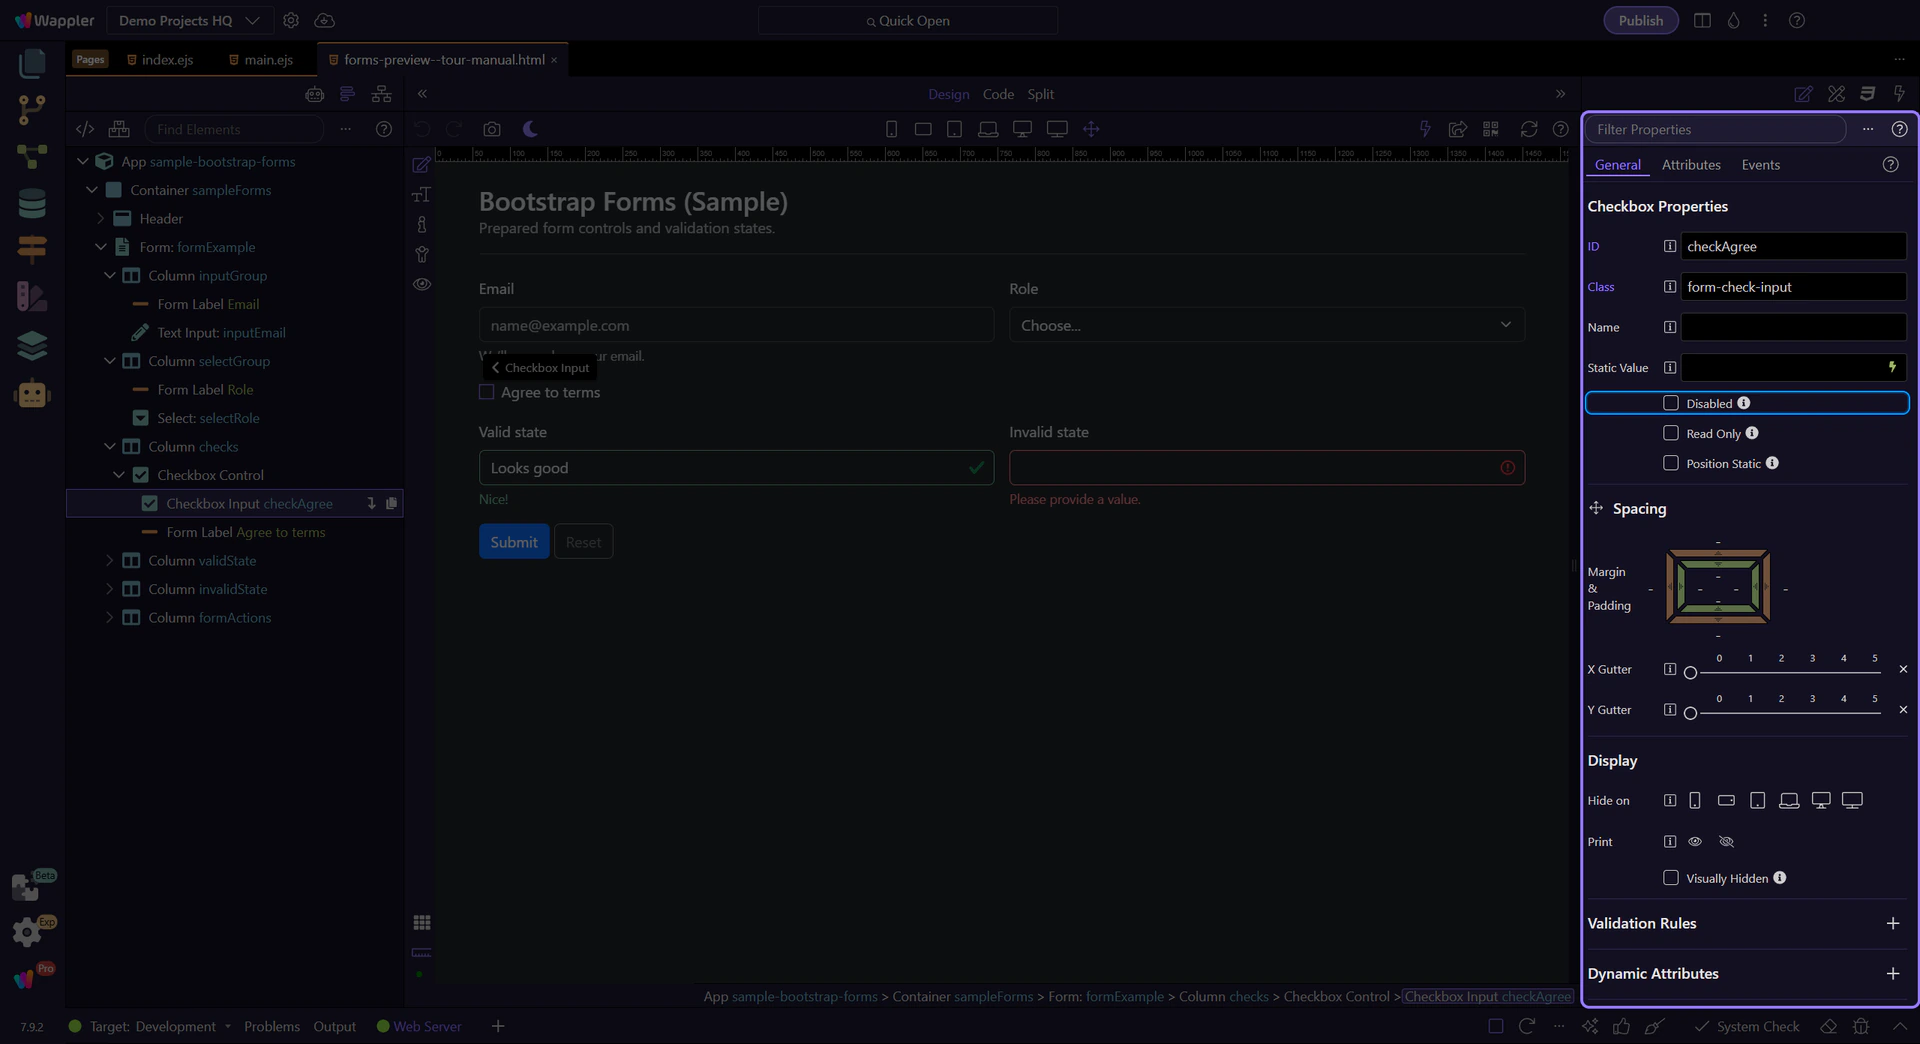Expand Column validState tree node
This screenshot has width=1920, height=1044.
pos(109,561)
